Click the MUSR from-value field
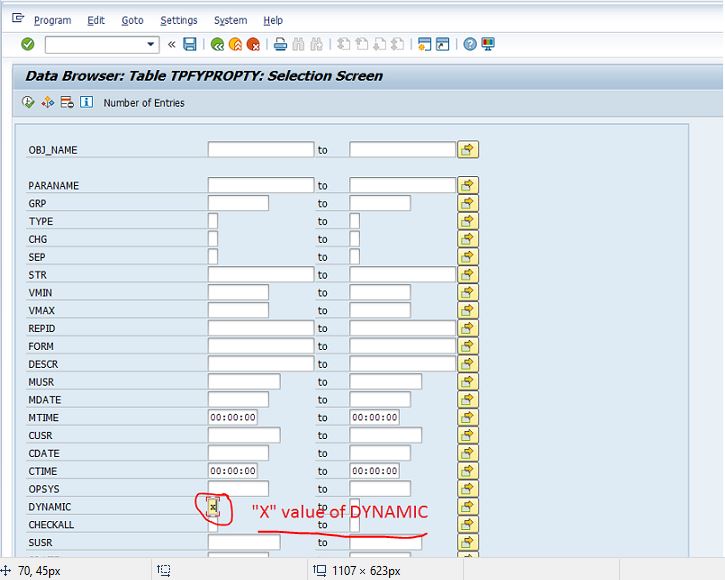Viewport: 725px width, 580px height. [244, 382]
